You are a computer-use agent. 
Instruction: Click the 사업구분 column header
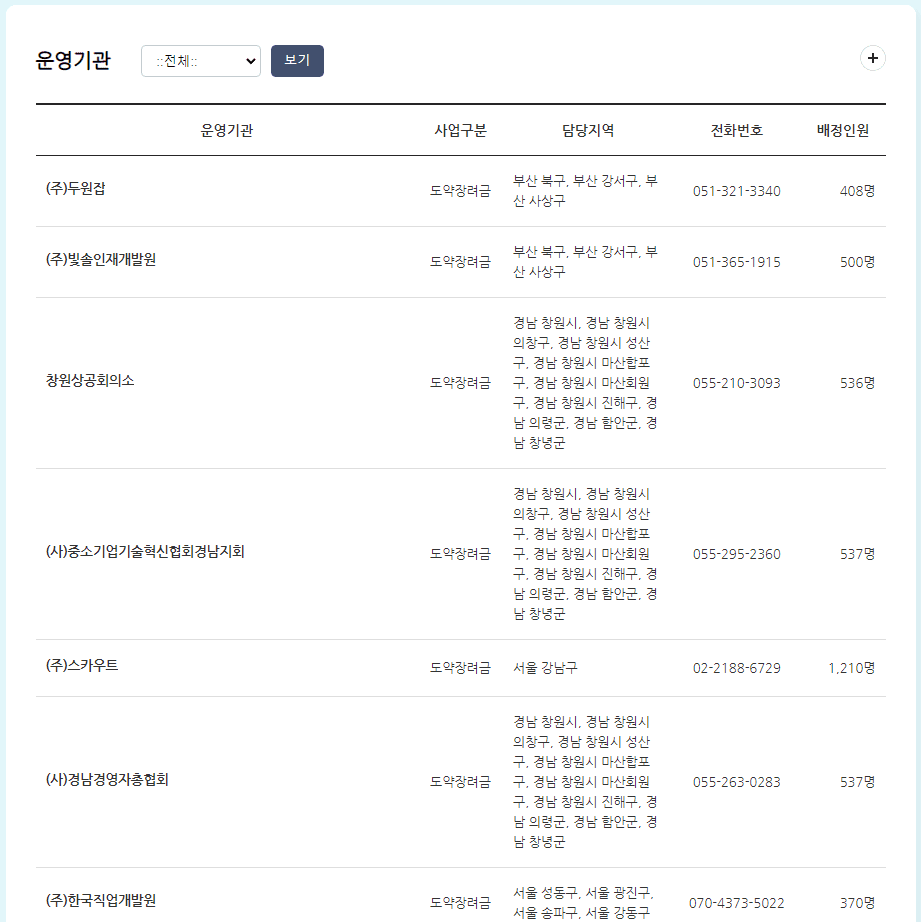[460, 129]
